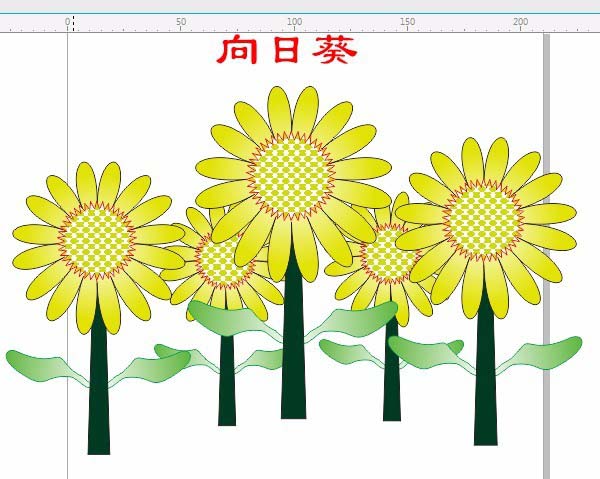Select the far-left green leaf
Image resolution: width=600 pixels, height=479 pixels.
point(48,367)
